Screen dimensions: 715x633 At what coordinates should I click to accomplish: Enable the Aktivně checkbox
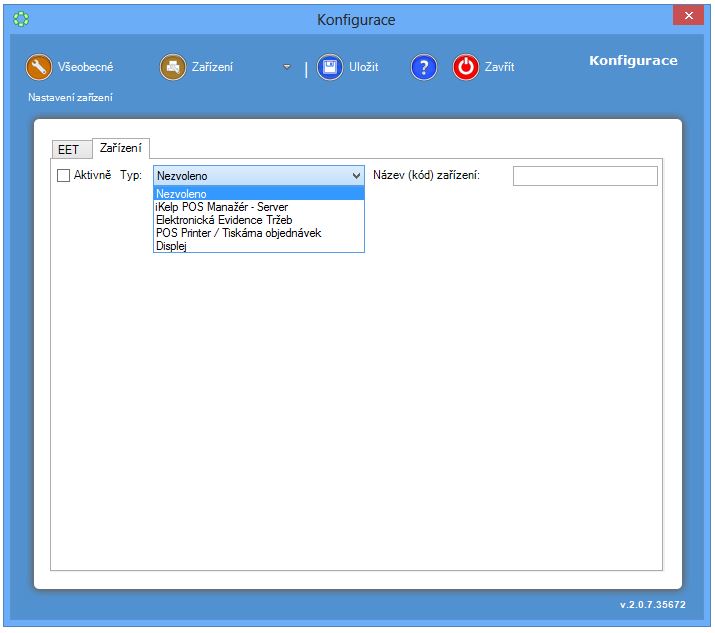64,176
